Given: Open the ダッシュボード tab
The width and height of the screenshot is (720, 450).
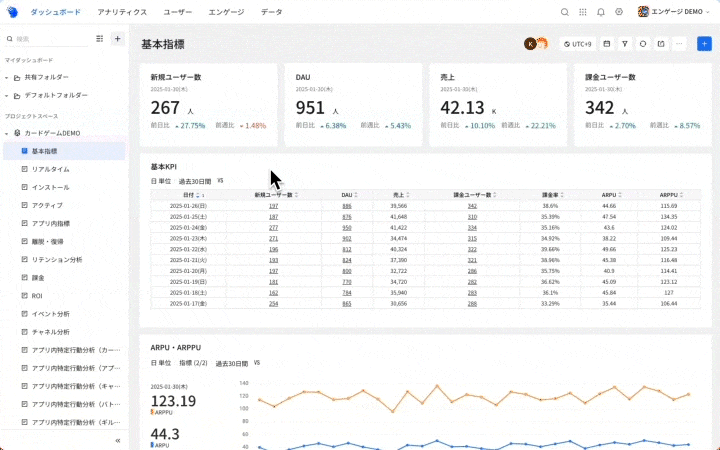Looking at the screenshot, I should coord(56,12).
